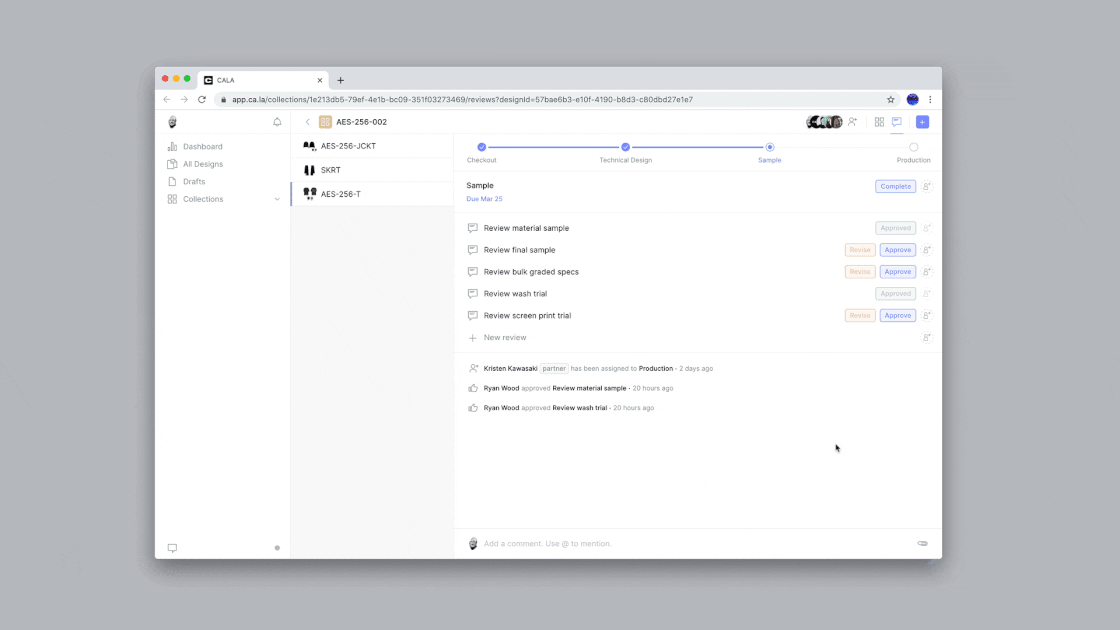Click the blue plus button in header
Viewport: 1120px width, 630px height.
[922, 122]
